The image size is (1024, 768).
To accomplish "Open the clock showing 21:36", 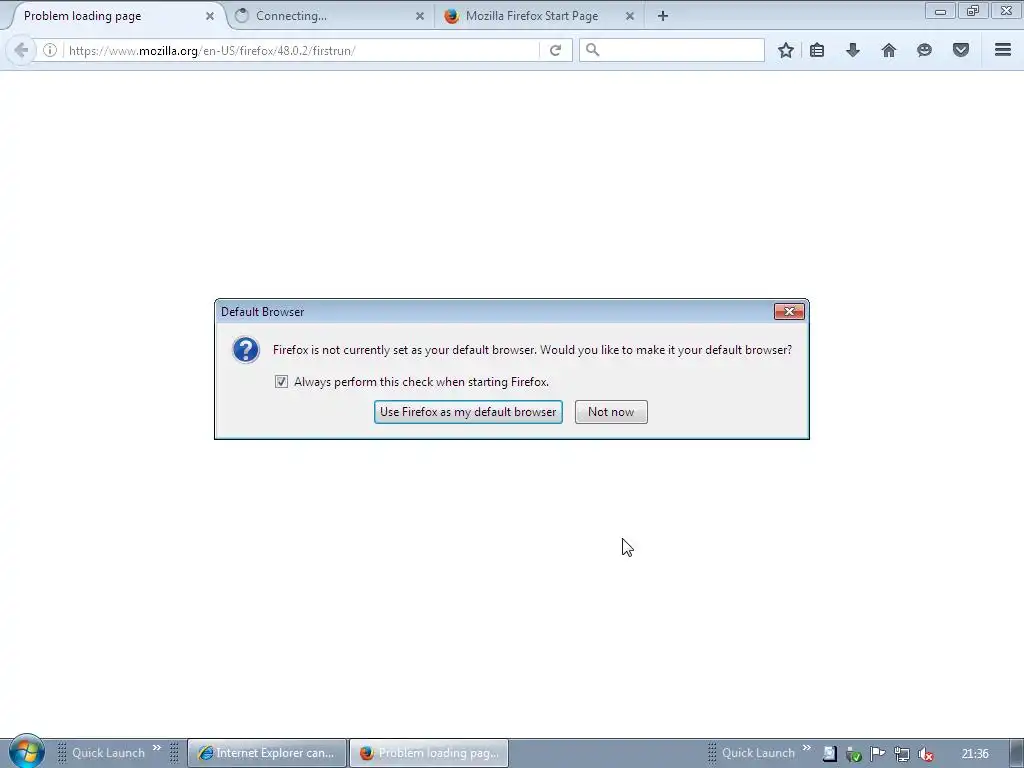I will click(975, 754).
